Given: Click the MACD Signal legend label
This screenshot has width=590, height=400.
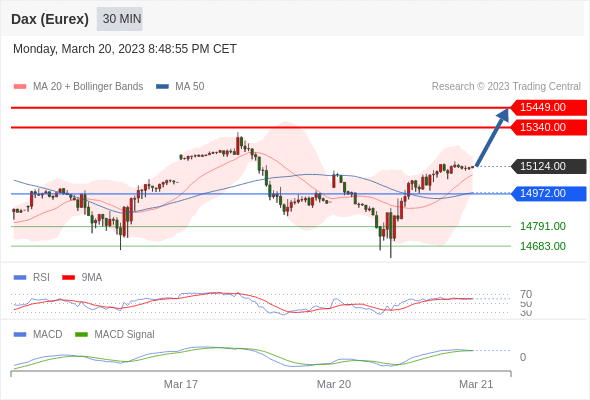Looking at the screenshot, I should 125,335.
